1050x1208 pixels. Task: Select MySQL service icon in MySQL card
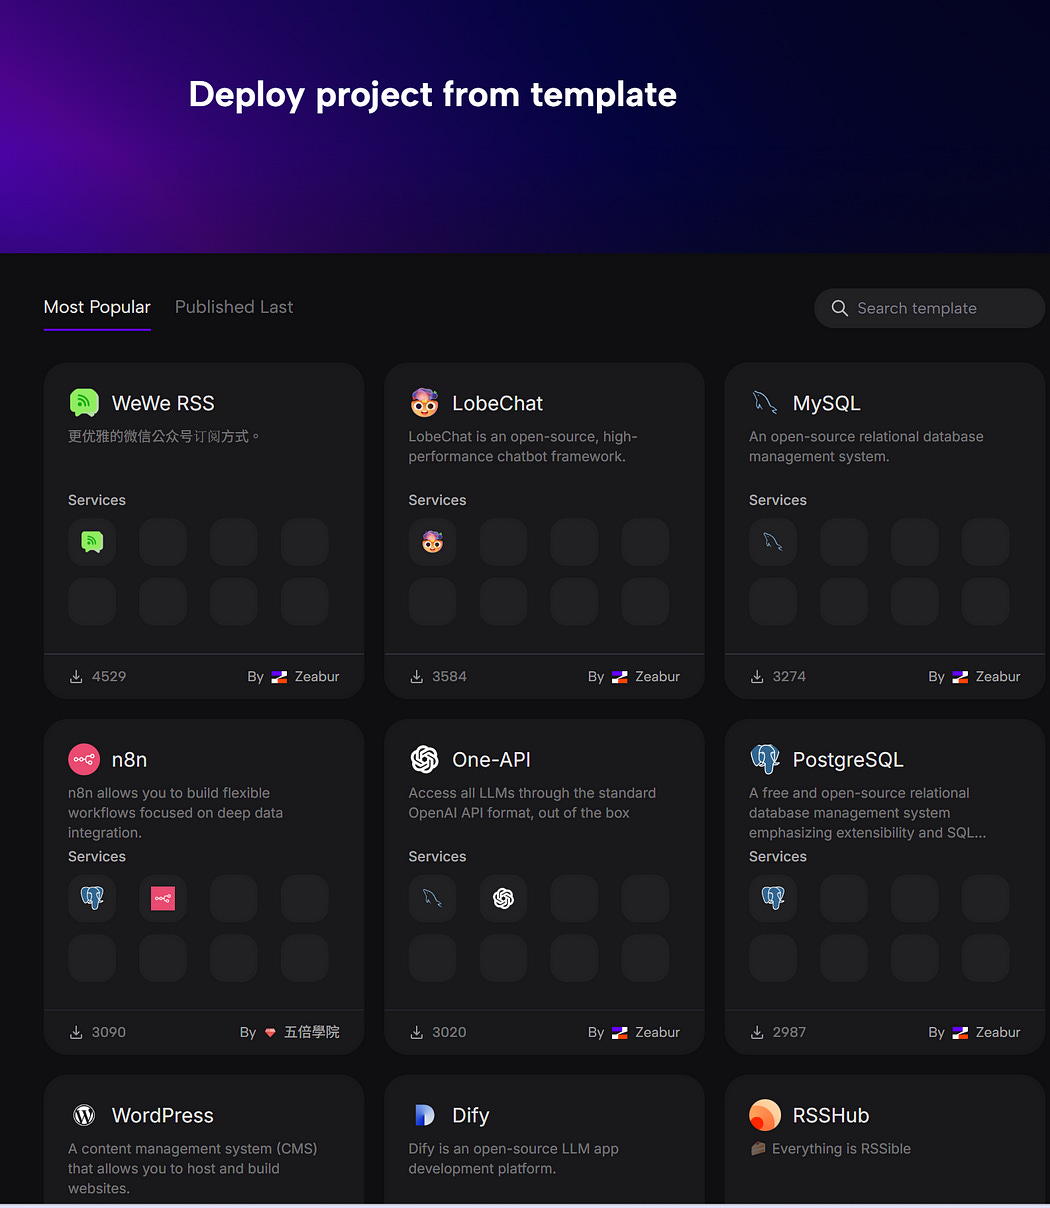point(773,542)
